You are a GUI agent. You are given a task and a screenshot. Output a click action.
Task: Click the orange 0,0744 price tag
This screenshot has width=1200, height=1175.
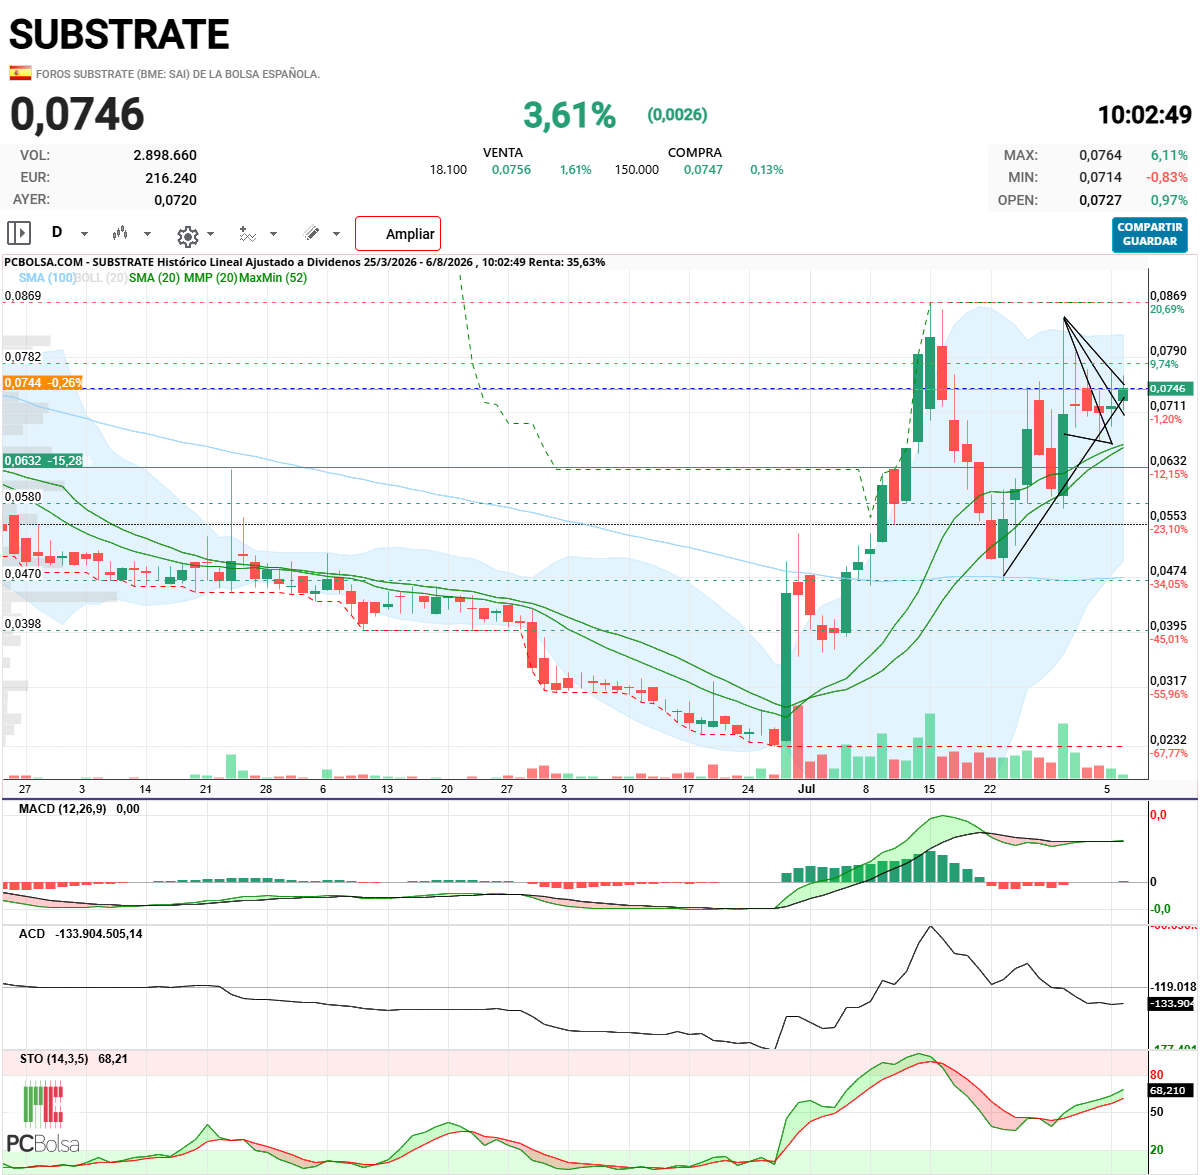click(43, 383)
